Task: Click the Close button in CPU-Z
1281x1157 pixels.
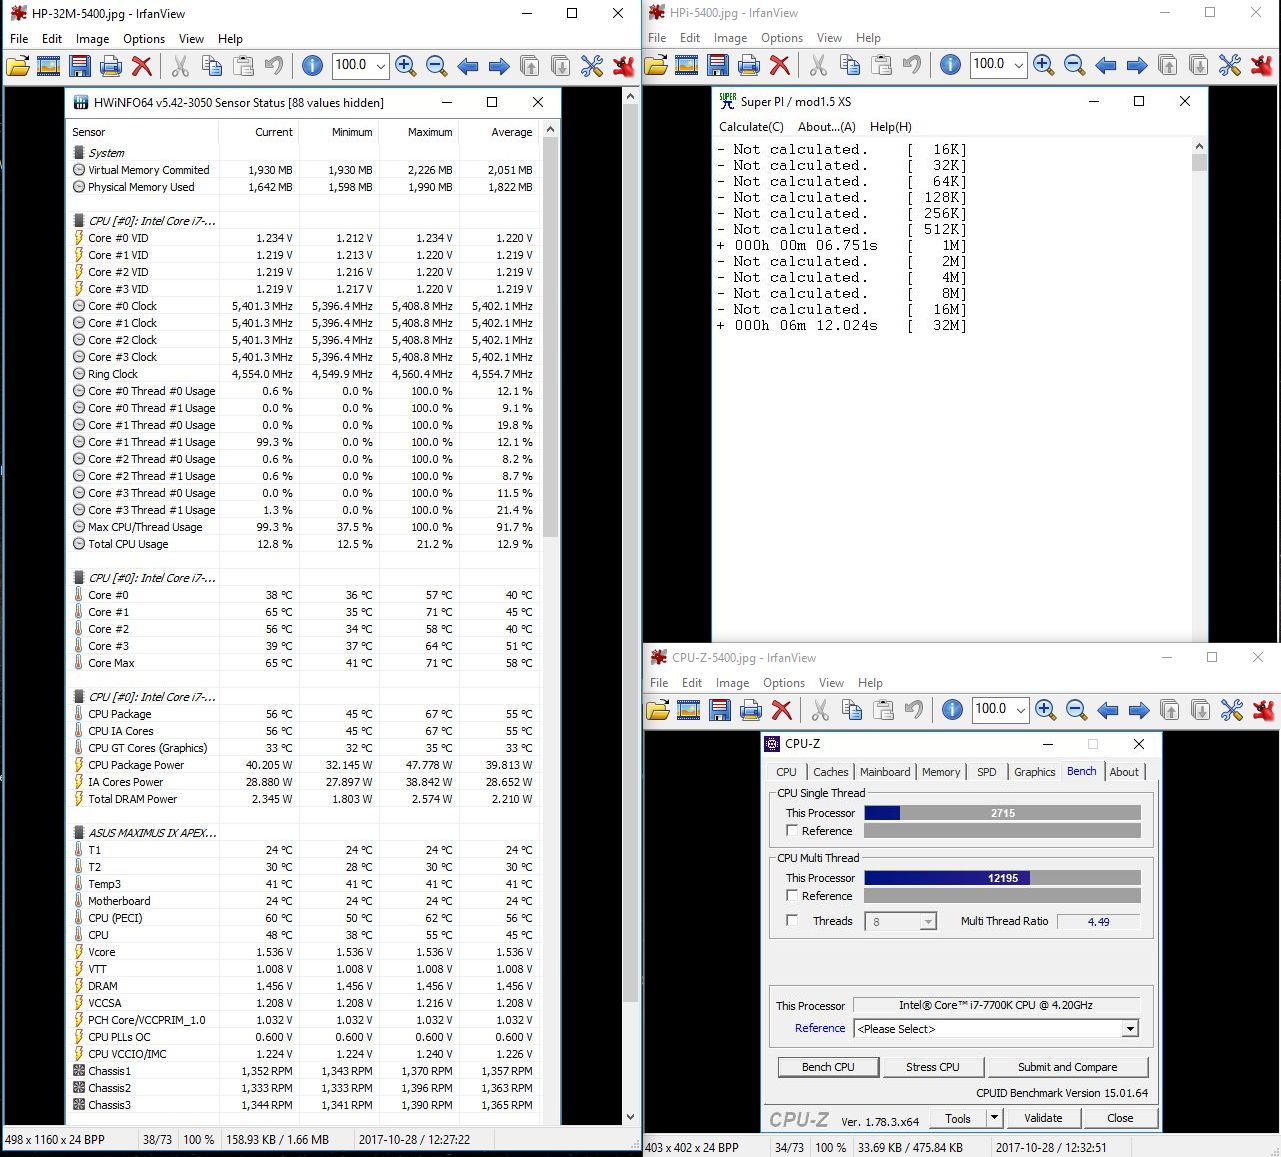Action: tap(1120, 1118)
